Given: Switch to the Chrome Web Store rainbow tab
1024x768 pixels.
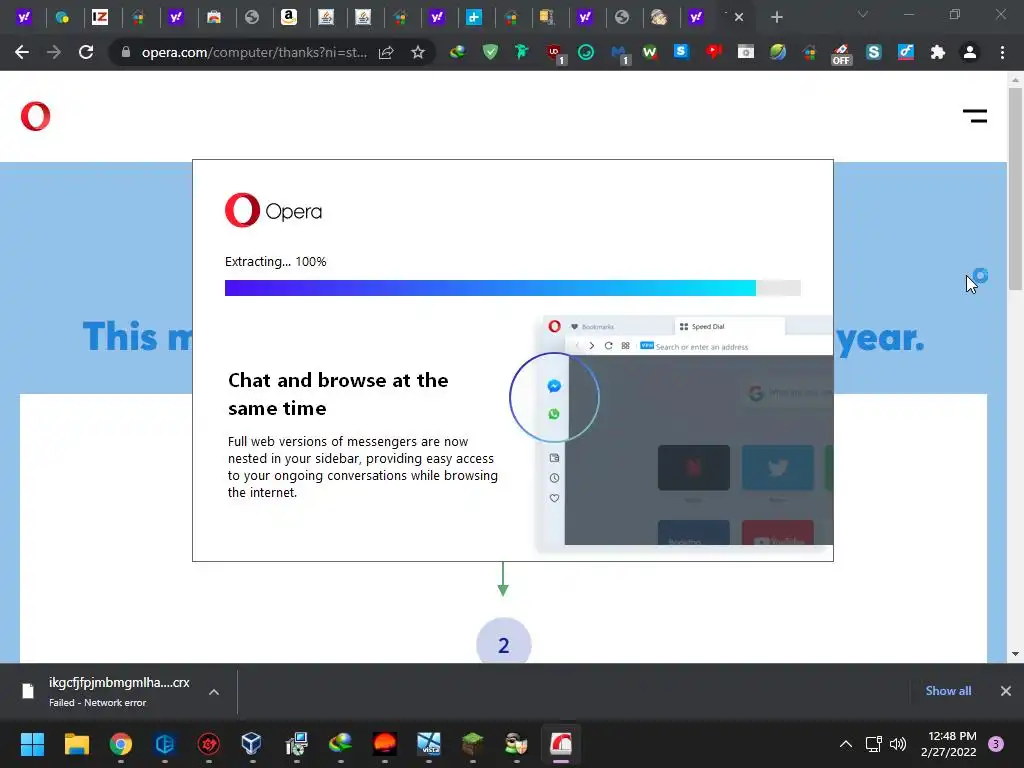Looking at the screenshot, I should click(x=214, y=17).
